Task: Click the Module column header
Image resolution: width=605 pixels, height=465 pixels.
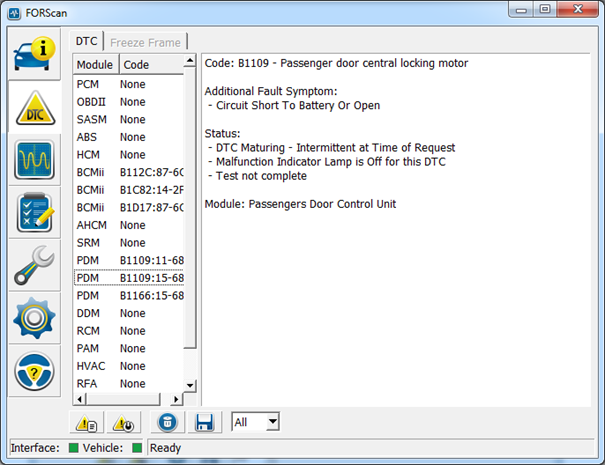Action: 96,64
